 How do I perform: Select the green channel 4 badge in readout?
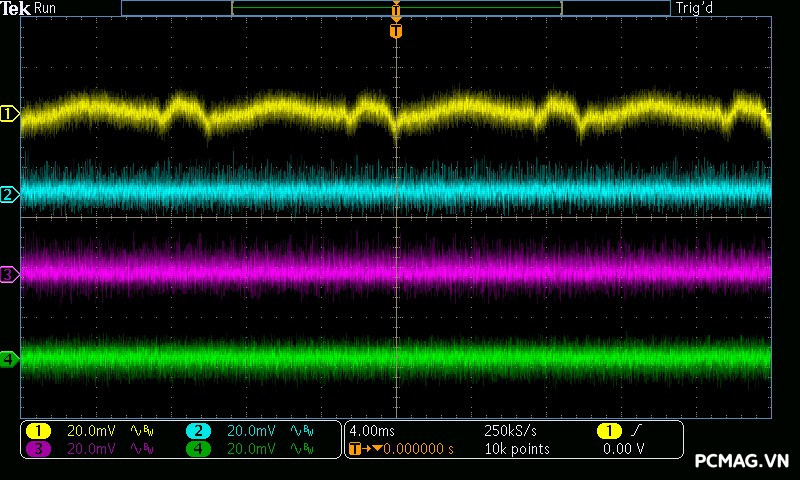click(x=198, y=449)
